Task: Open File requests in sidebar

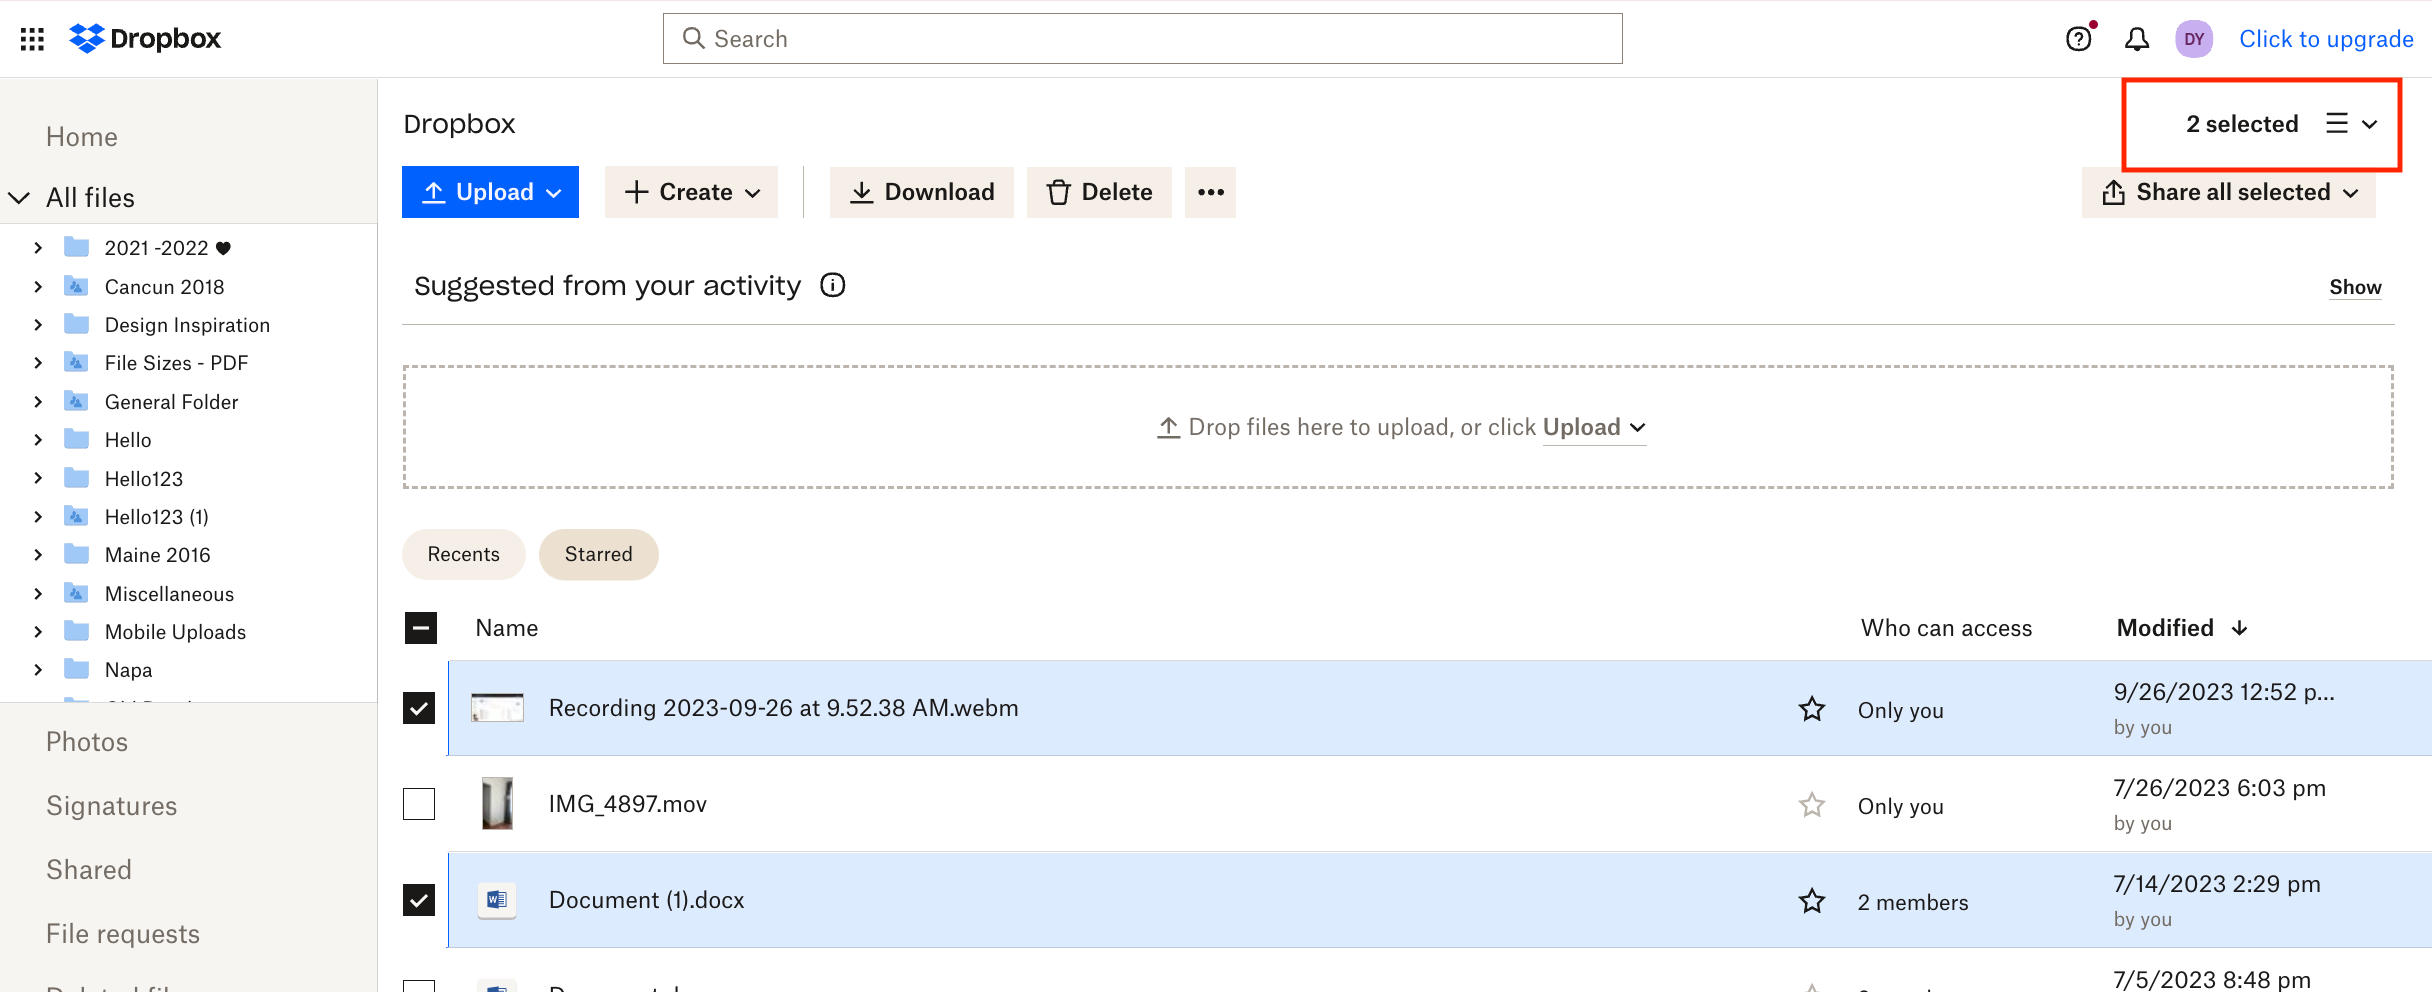Action: tap(123, 934)
